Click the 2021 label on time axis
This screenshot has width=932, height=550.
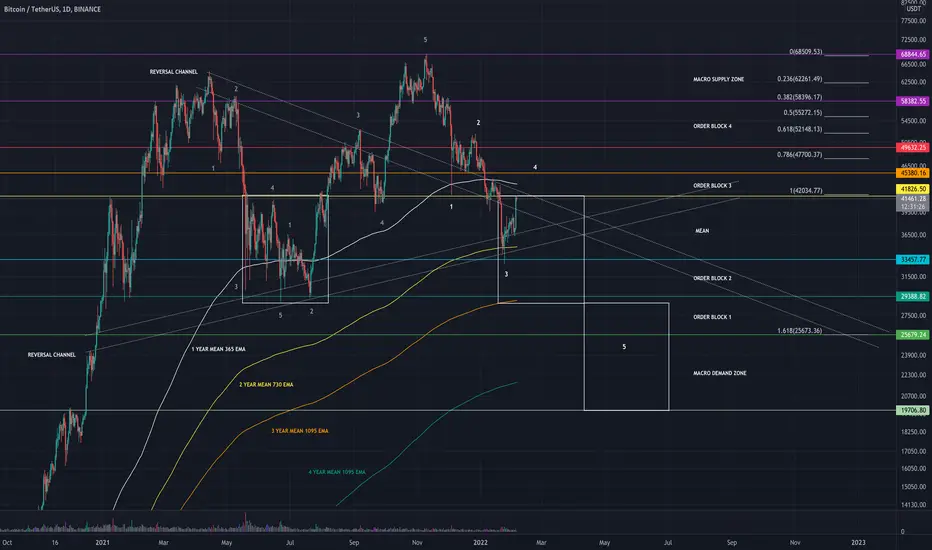(103, 542)
